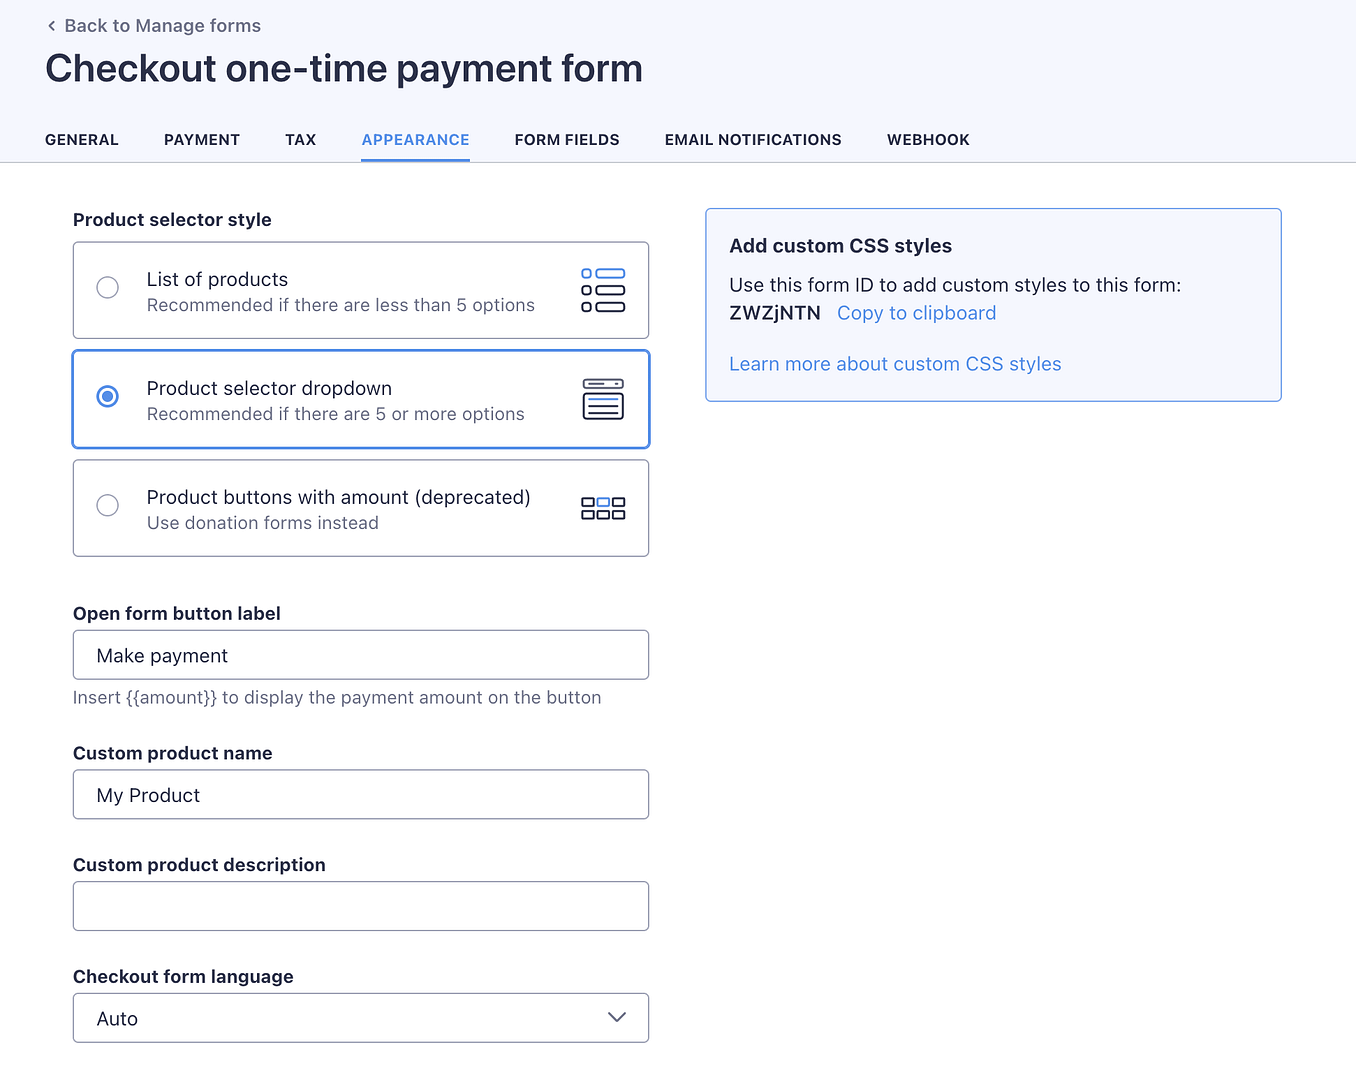Click the back chevron arrow icon
The height and width of the screenshot is (1079, 1356).
pyautogui.click(x=52, y=26)
